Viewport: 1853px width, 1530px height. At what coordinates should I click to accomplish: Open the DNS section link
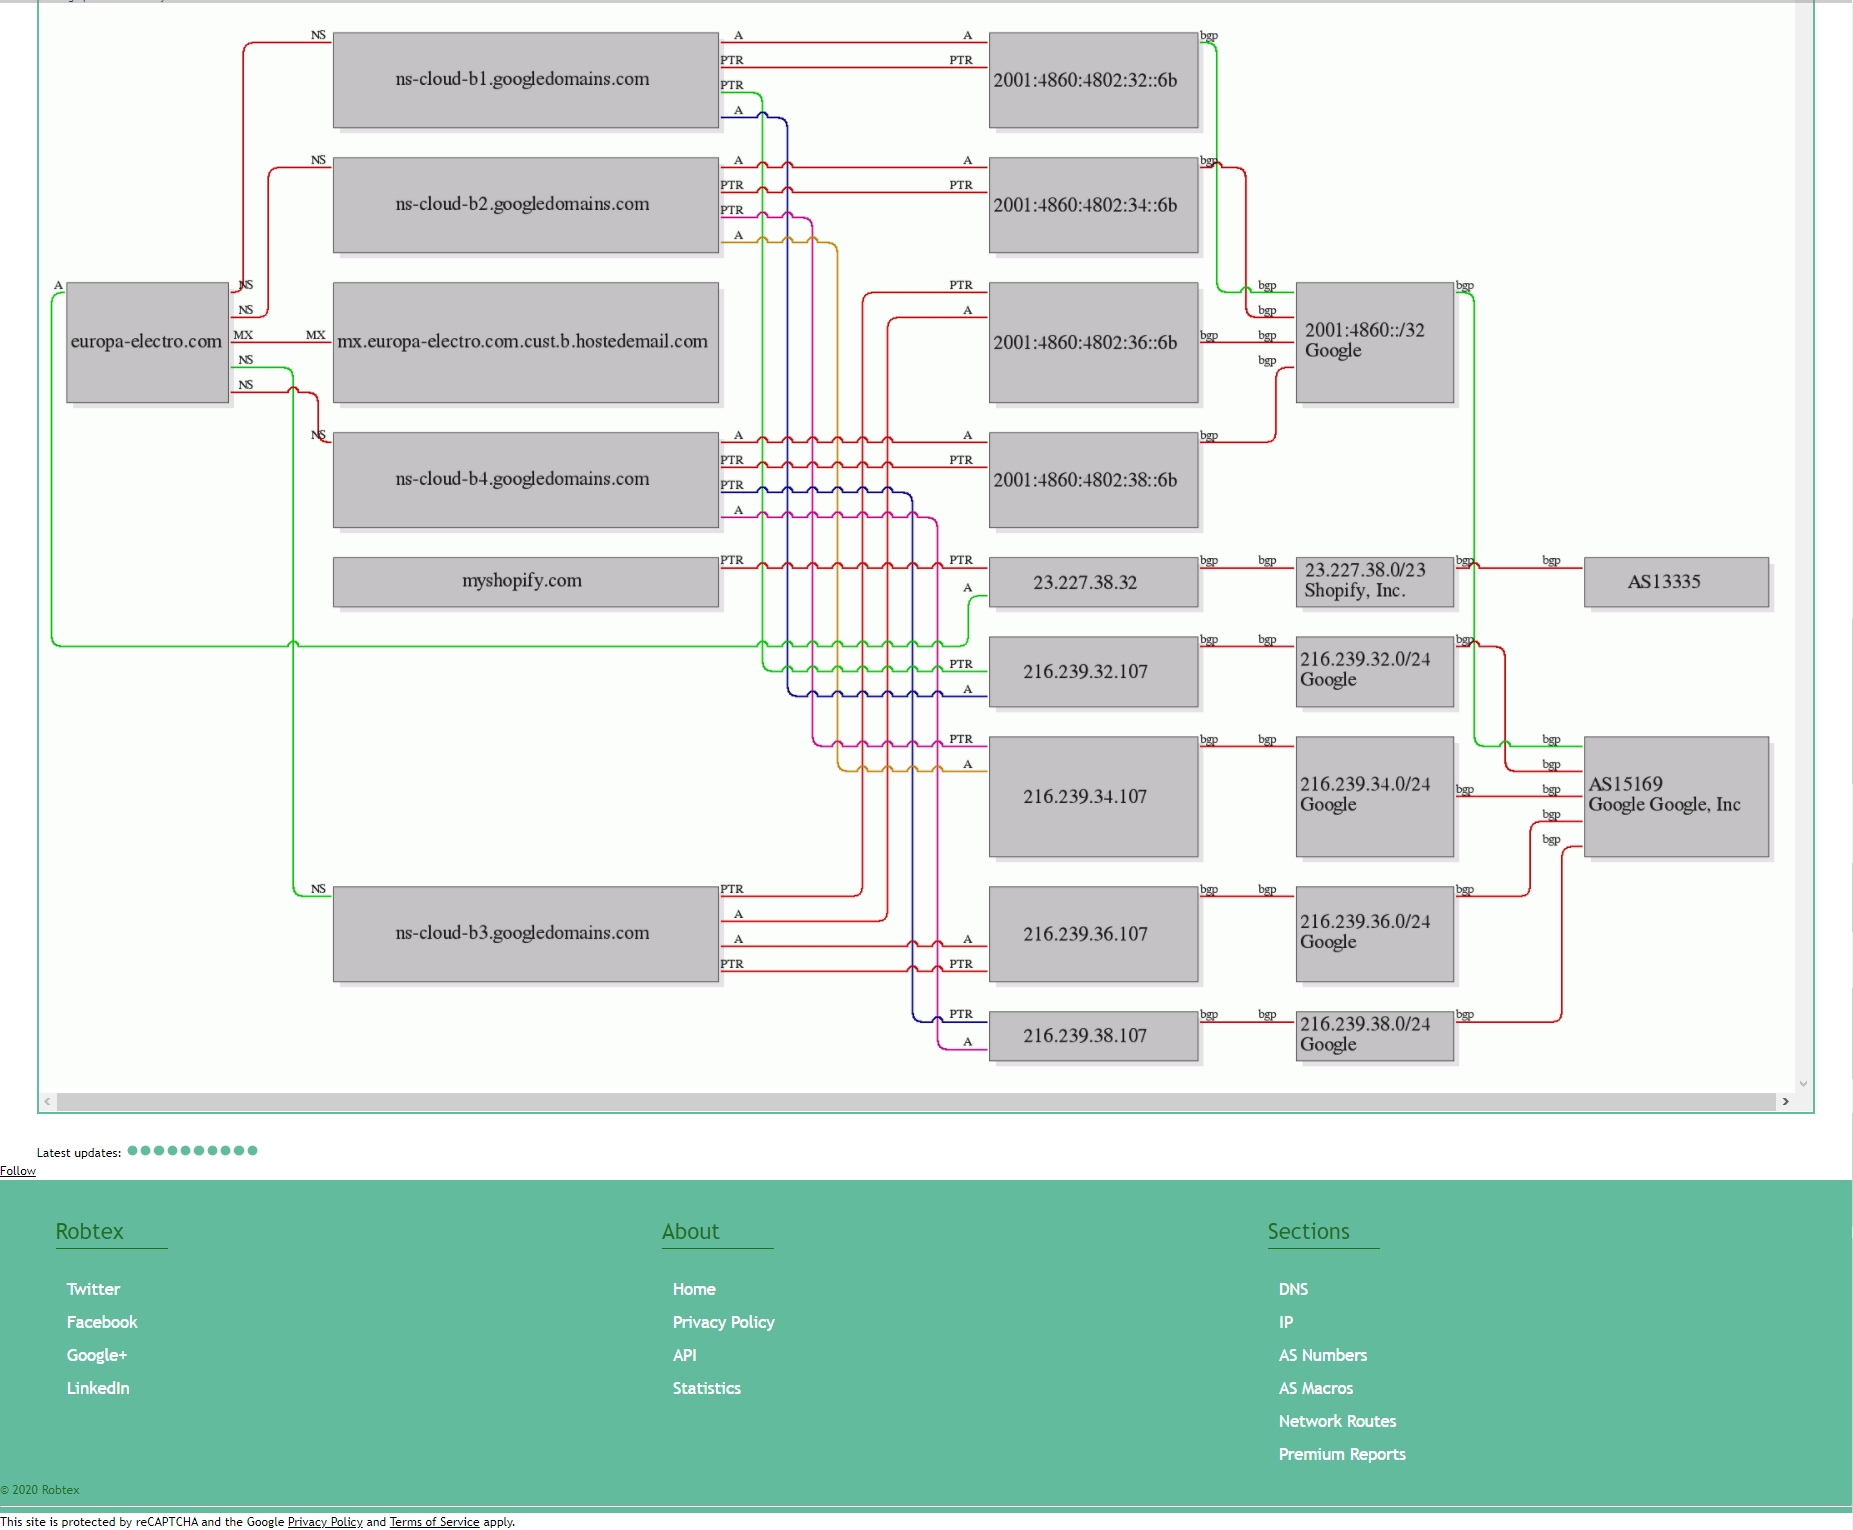point(1293,1289)
